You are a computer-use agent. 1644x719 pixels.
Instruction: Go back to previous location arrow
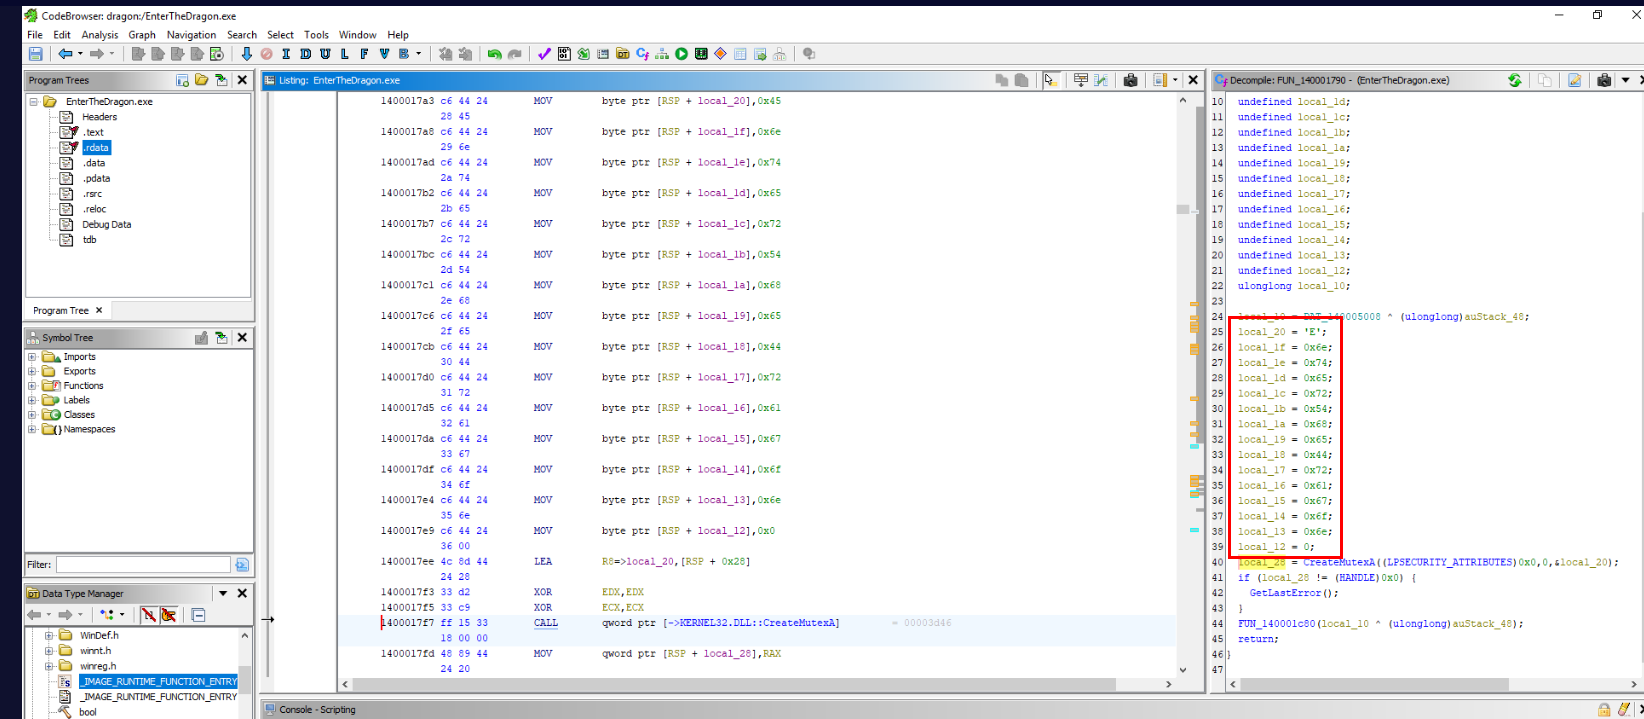click(x=65, y=54)
